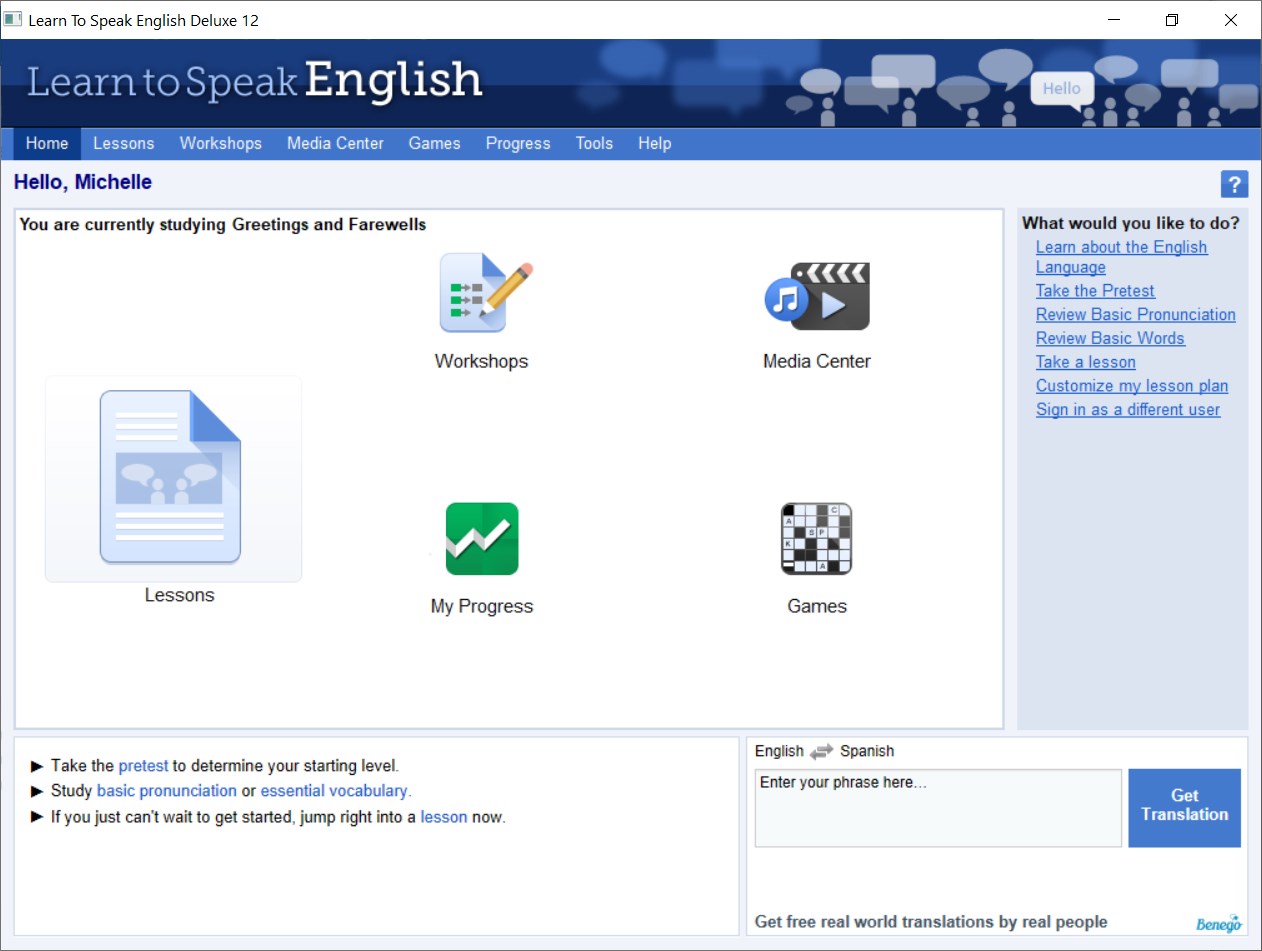Screen dimensions: 1262x951
Task: Switch to the Media Center tab
Action: (x=335, y=143)
